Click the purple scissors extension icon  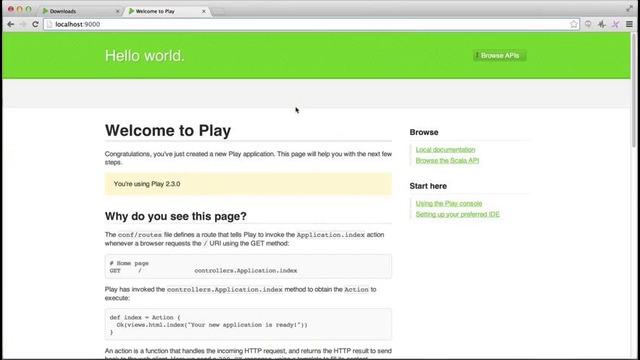click(615, 24)
